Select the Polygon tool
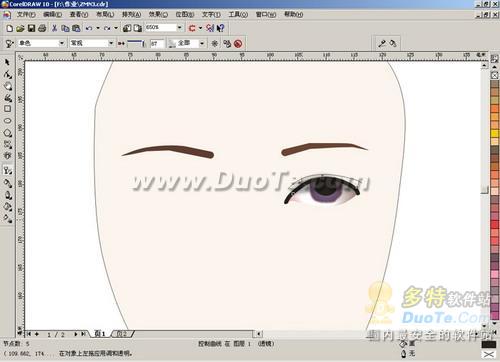 [x=7, y=133]
